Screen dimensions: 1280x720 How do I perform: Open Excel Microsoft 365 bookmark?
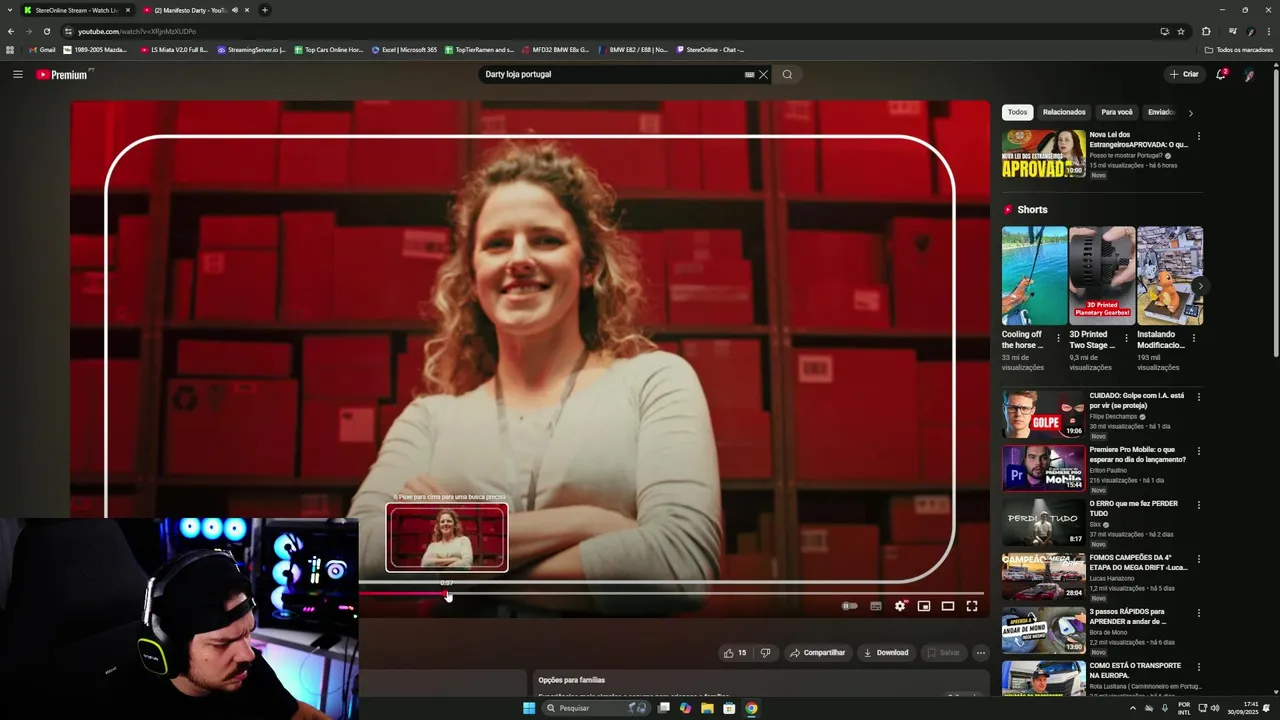point(404,49)
